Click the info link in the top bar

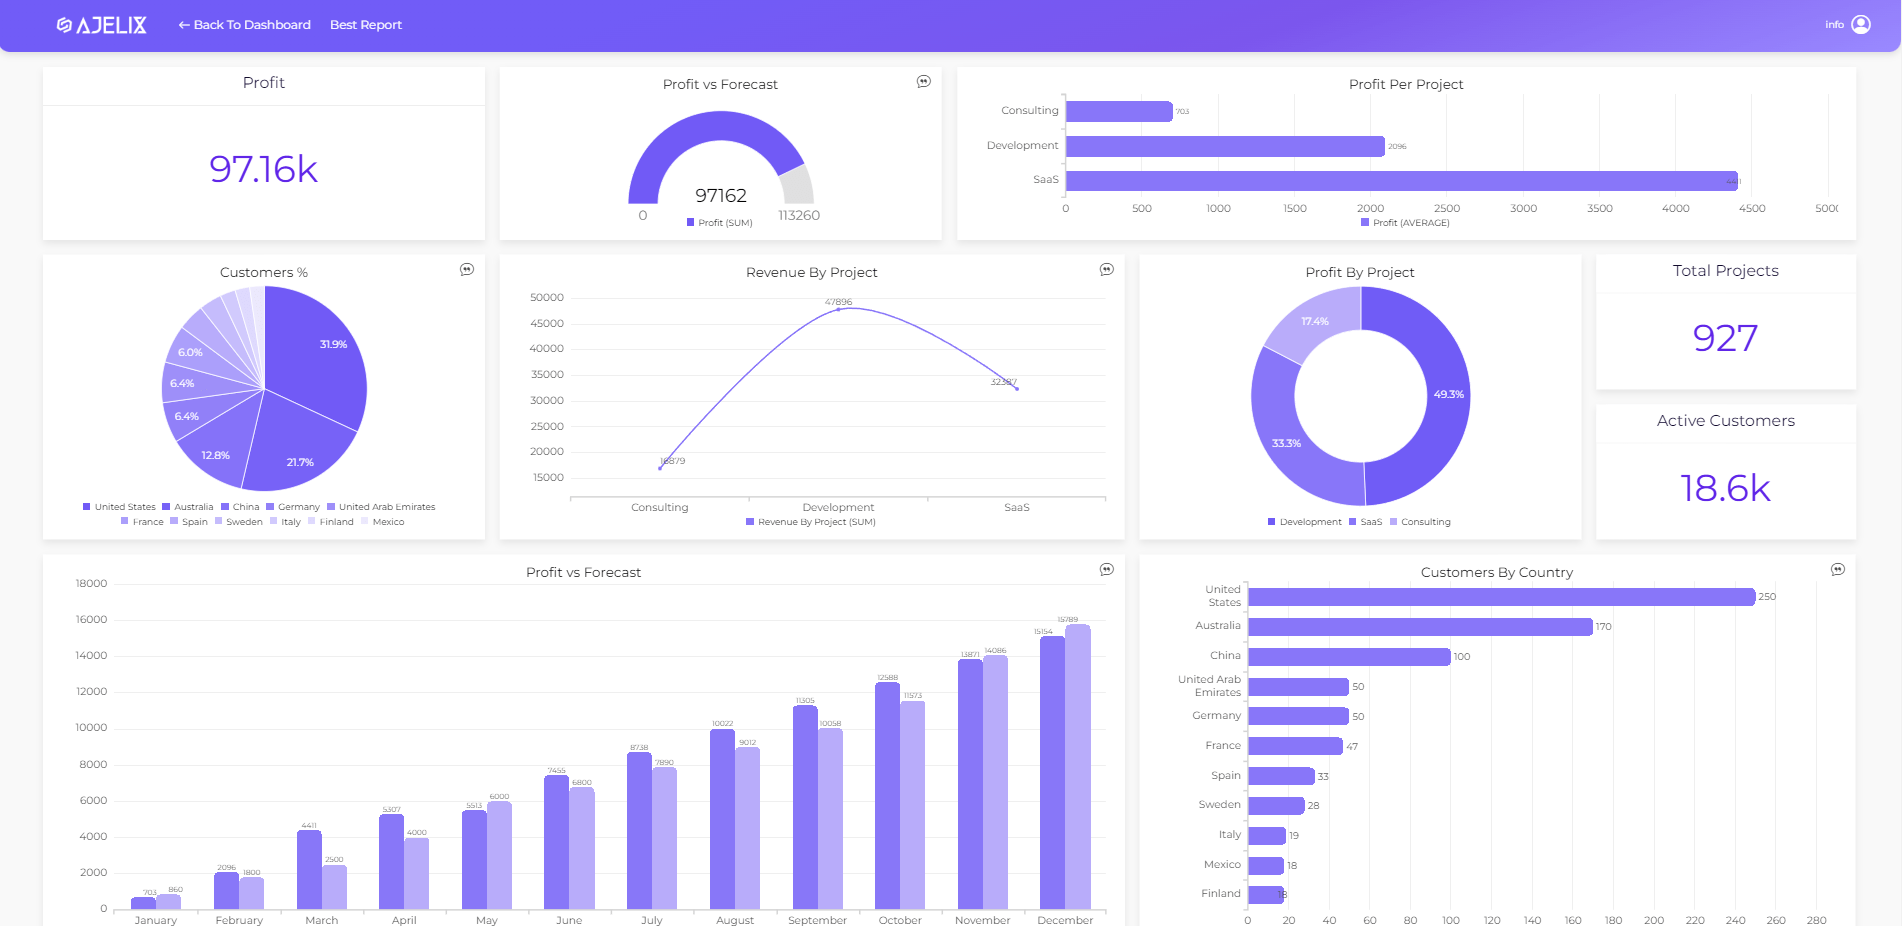pyautogui.click(x=1833, y=23)
